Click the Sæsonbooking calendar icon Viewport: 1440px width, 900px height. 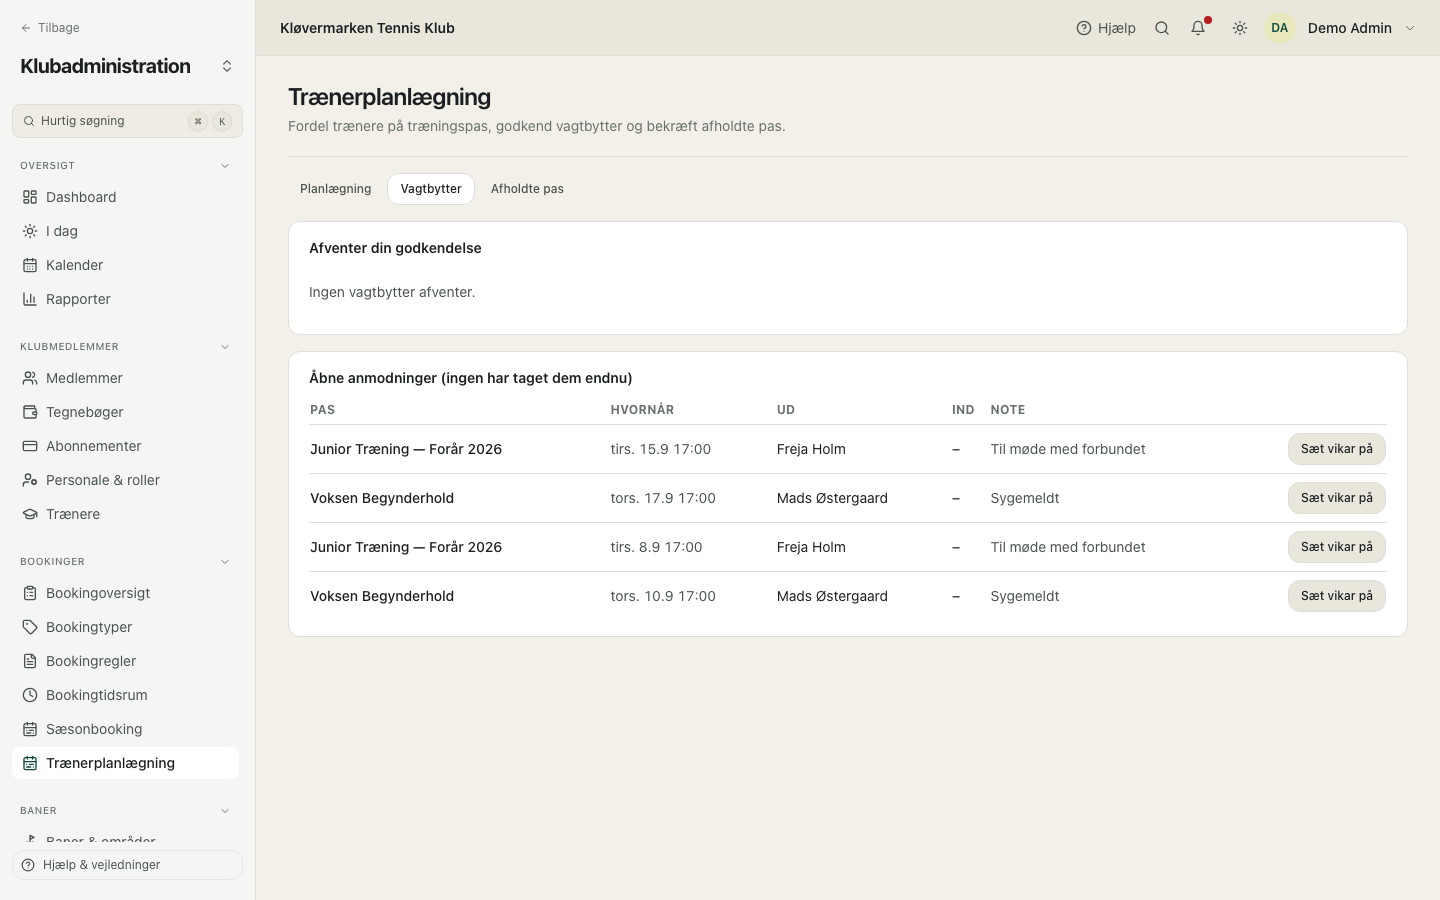30,729
